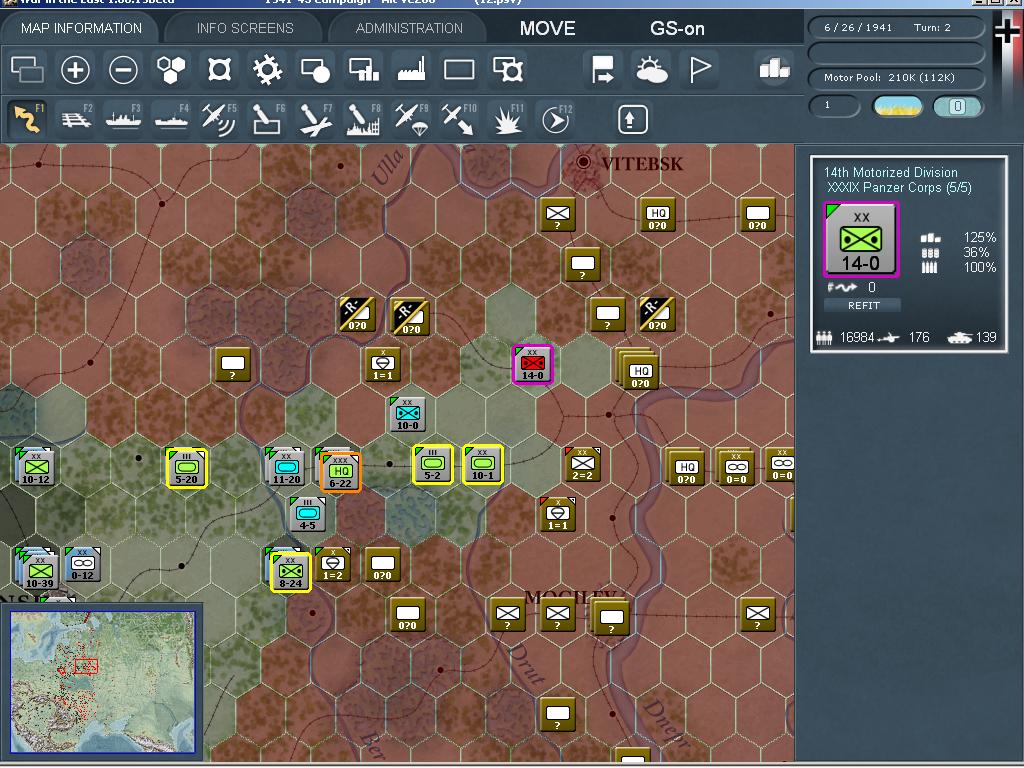The image size is (1024, 768).
Task: Click the date 6/26/1941 Turn: 2 box
Action: pos(896,27)
